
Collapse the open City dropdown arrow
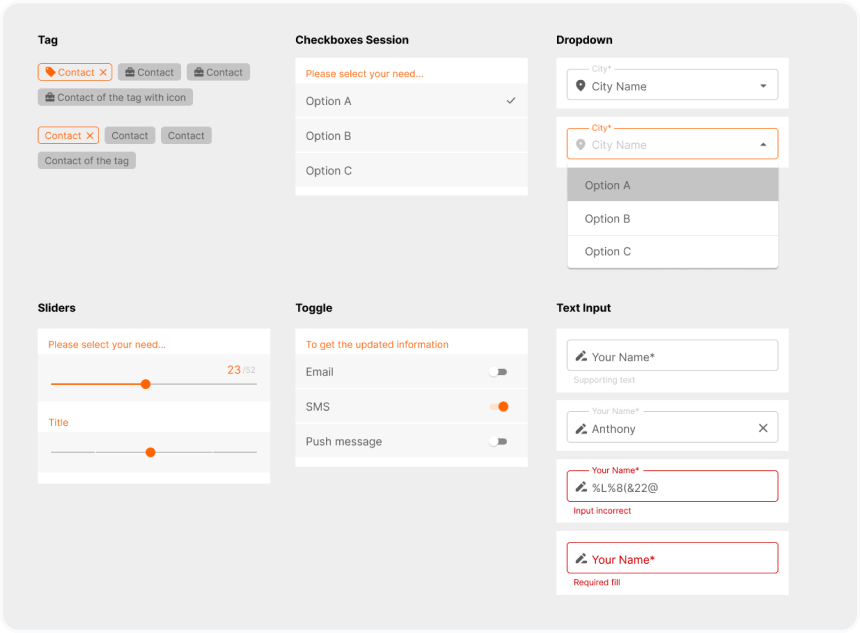763,145
